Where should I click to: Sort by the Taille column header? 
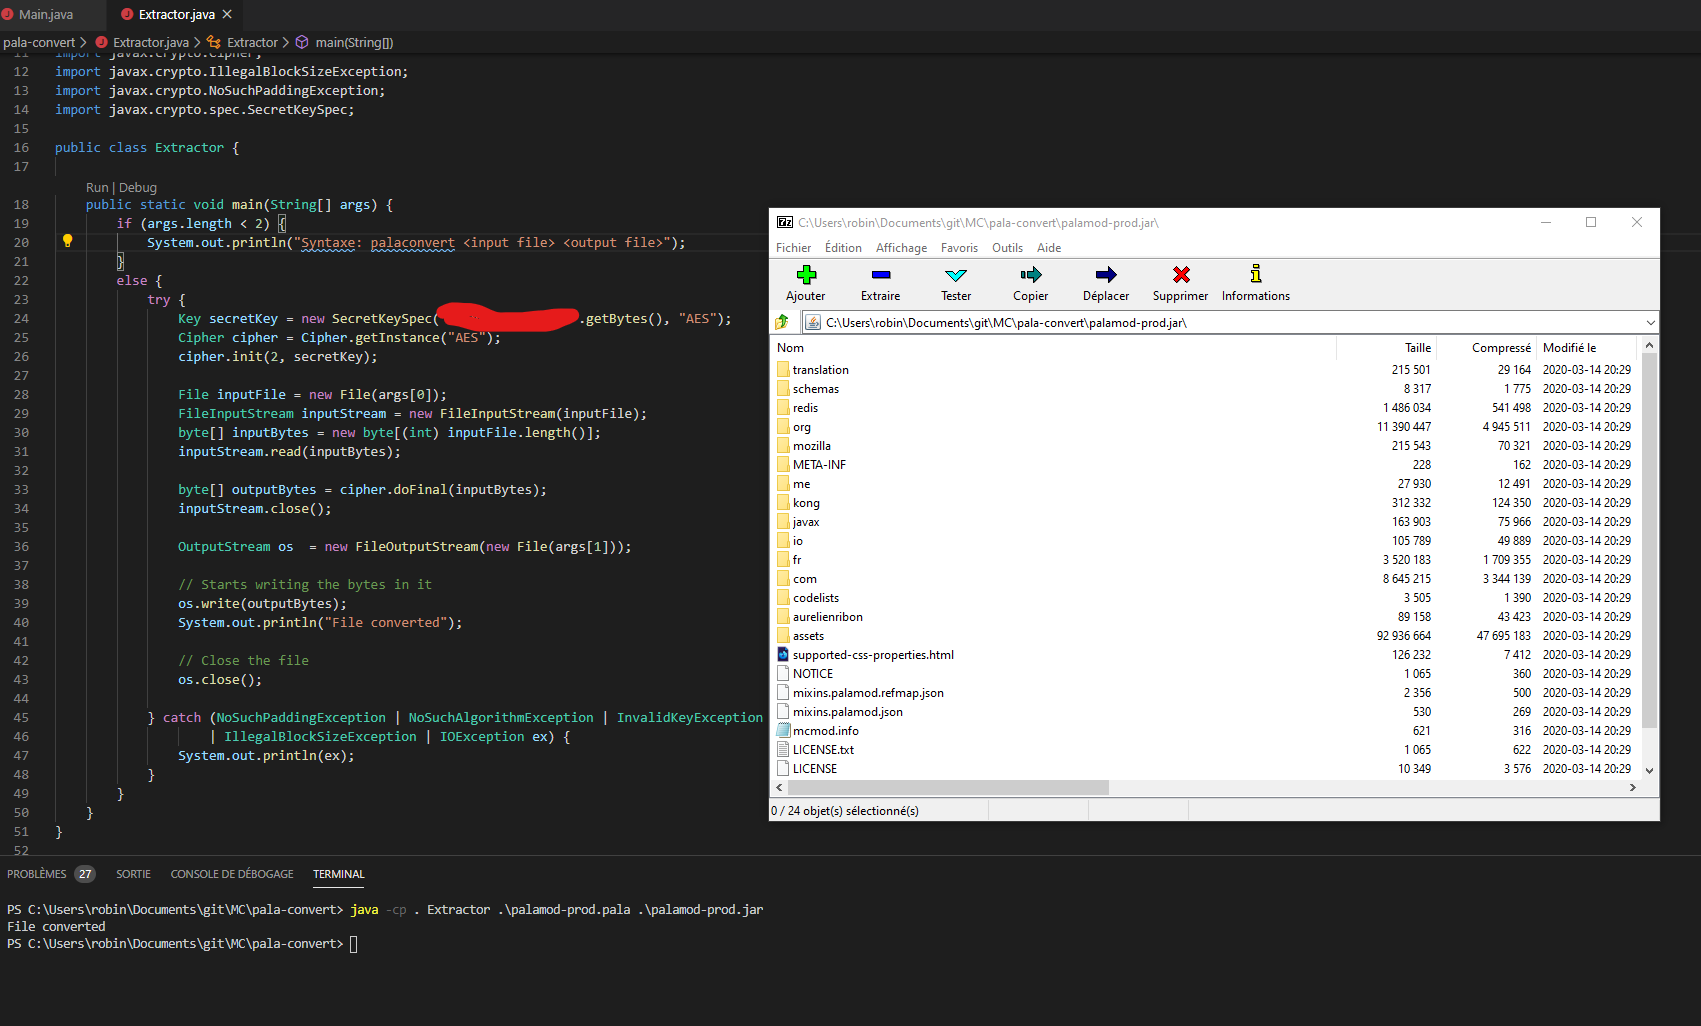pos(1387,347)
